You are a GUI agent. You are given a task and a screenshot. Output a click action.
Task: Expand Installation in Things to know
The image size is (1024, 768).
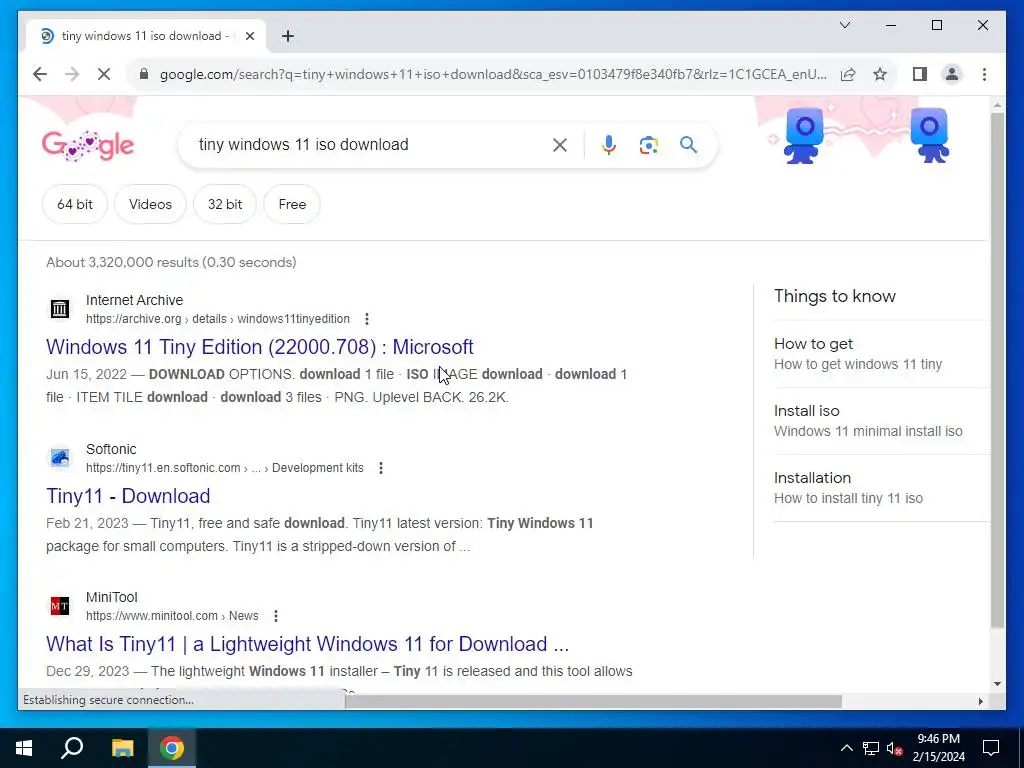pyautogui.click(x=880, y=488)
